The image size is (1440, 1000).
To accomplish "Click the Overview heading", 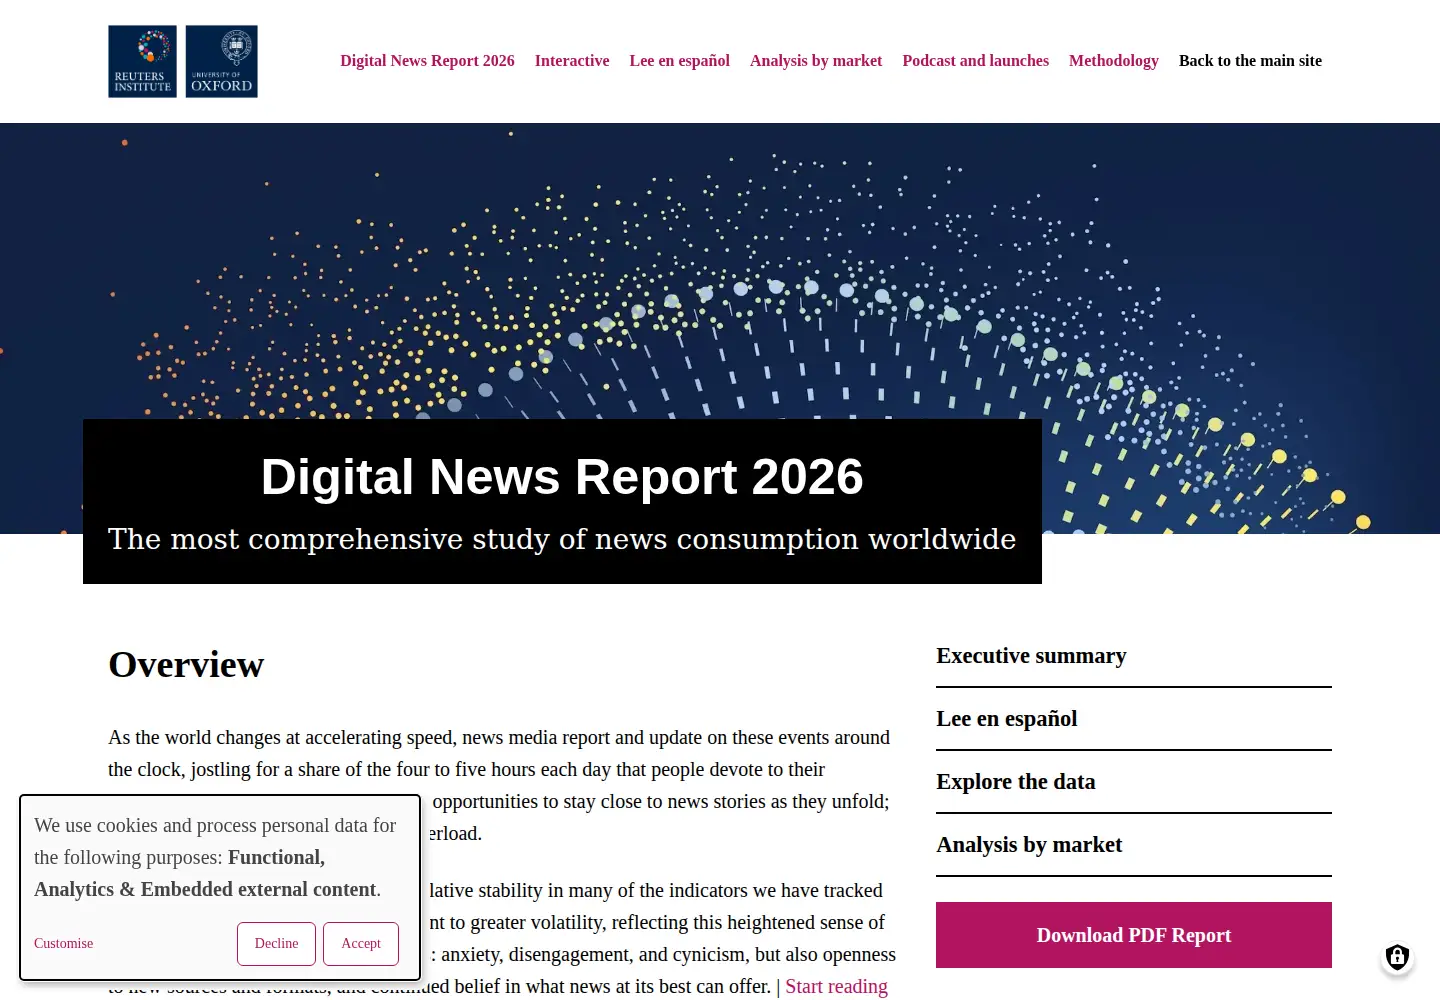I will click(186, 665).
